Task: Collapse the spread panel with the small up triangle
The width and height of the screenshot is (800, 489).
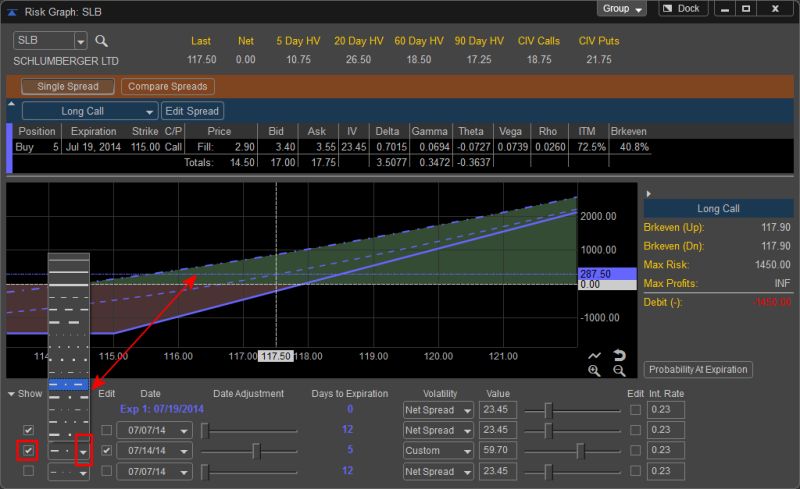Action: point(11,104)
